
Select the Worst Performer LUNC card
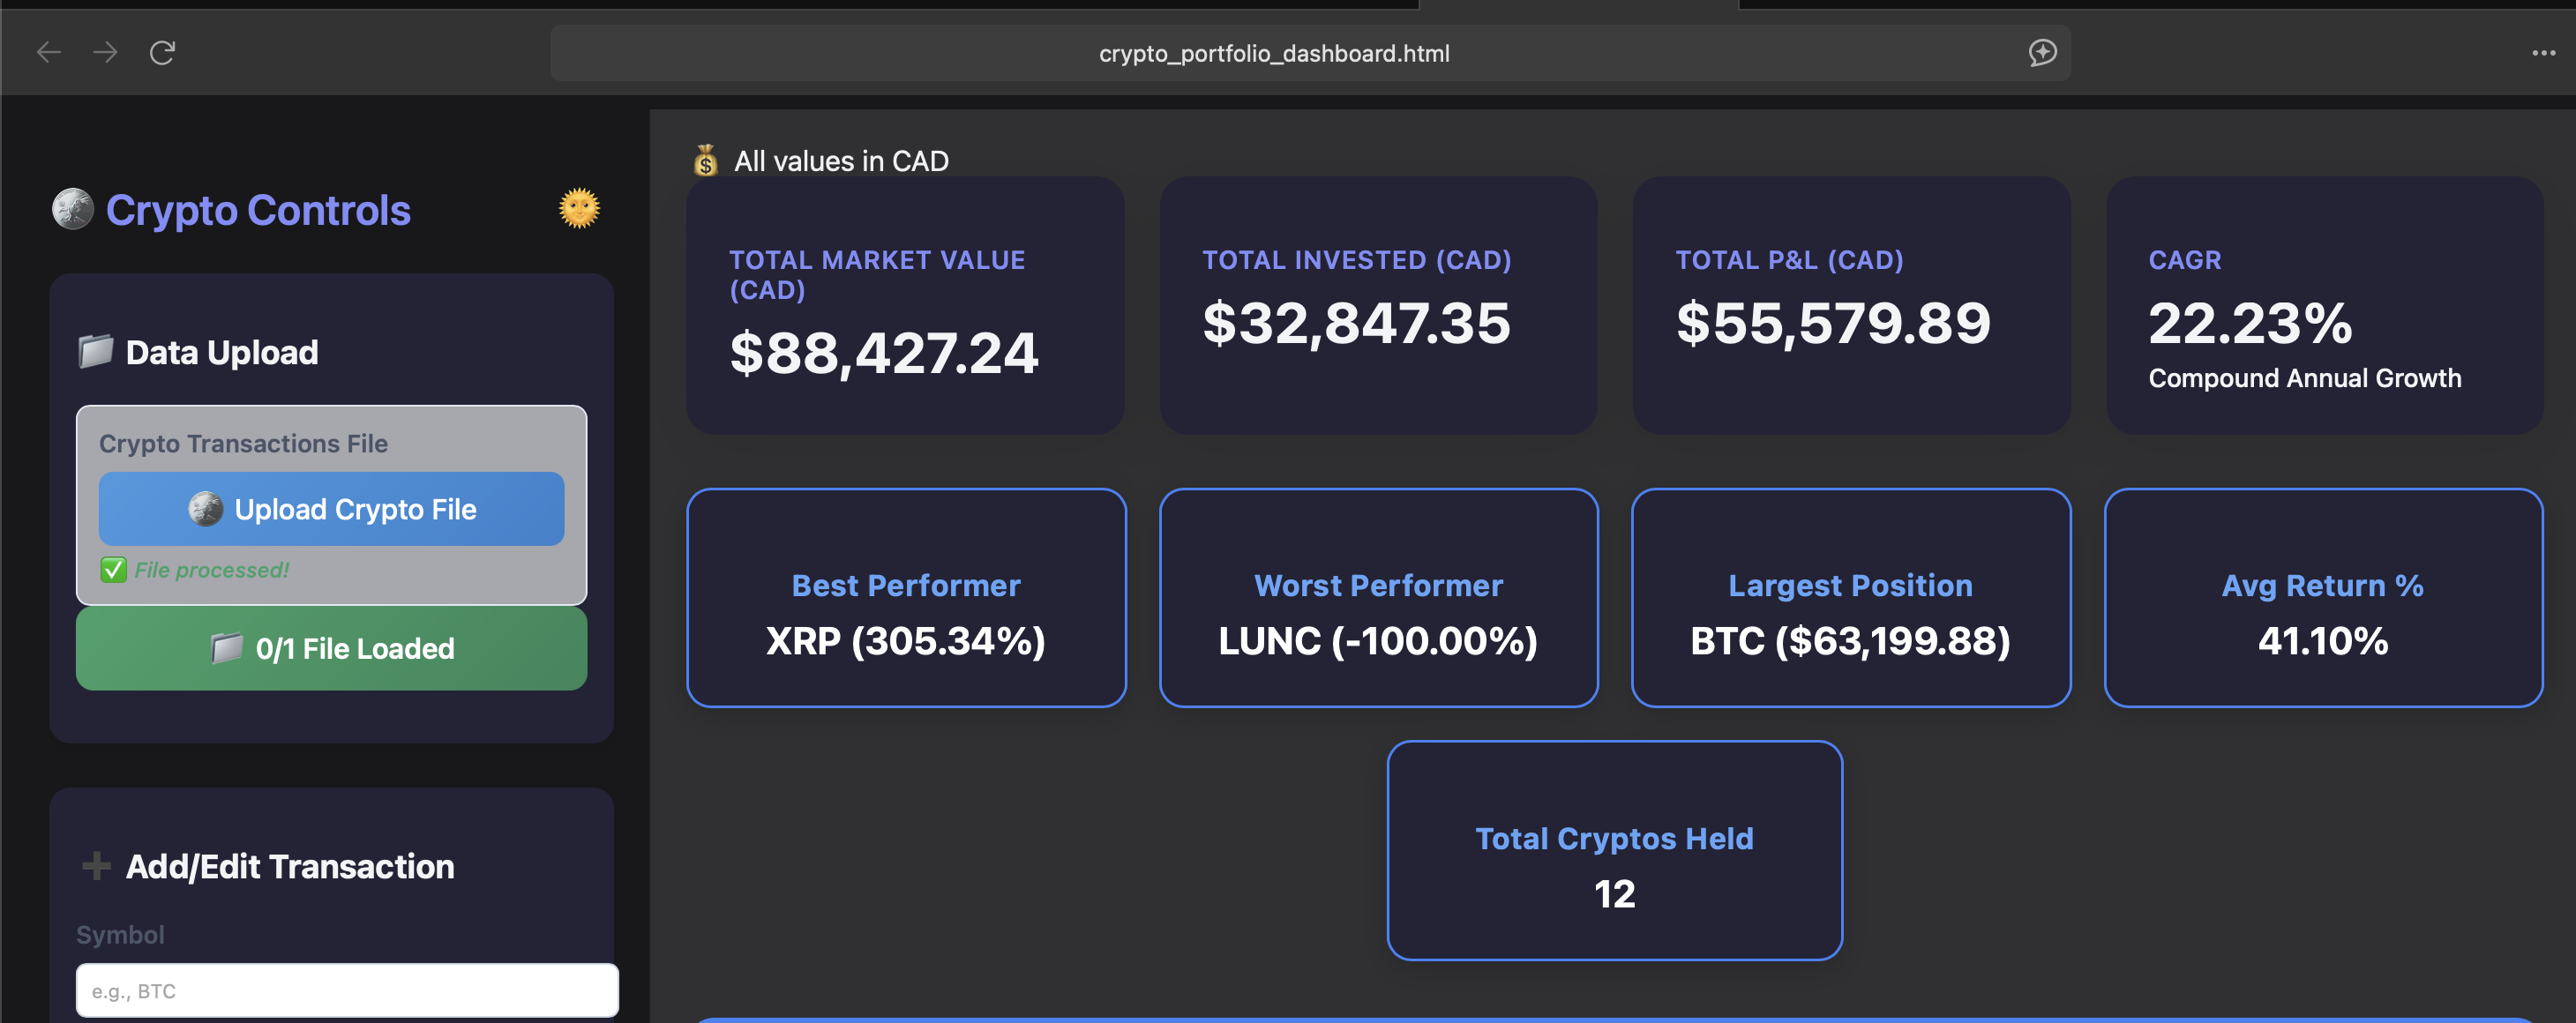point(1378,600)
